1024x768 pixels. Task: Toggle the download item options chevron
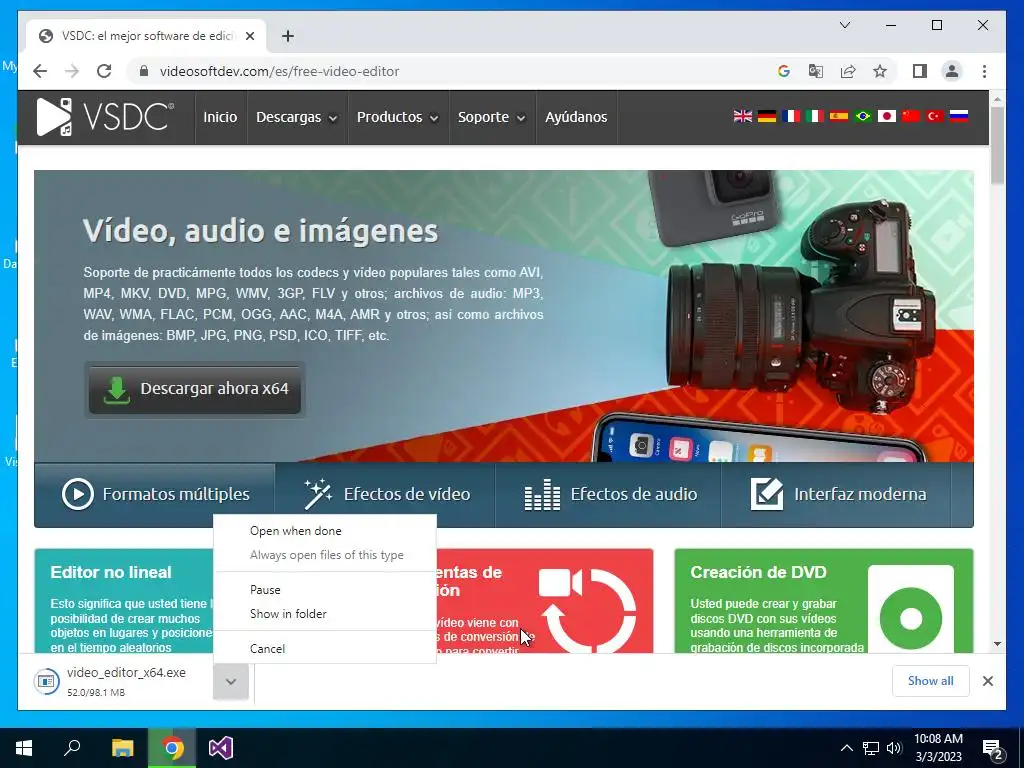231,681
